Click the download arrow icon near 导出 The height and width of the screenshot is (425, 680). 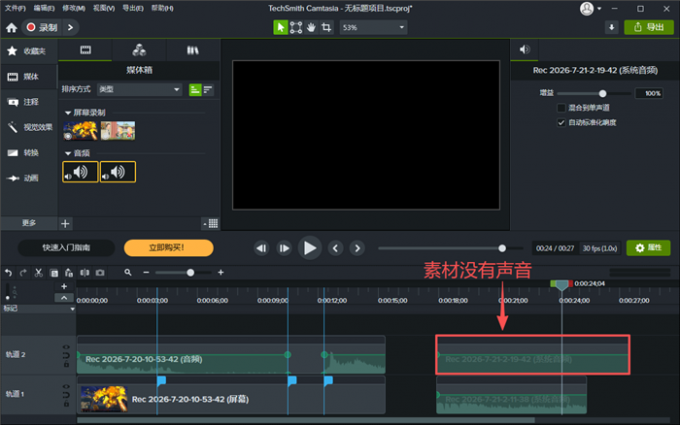point(611,27)
